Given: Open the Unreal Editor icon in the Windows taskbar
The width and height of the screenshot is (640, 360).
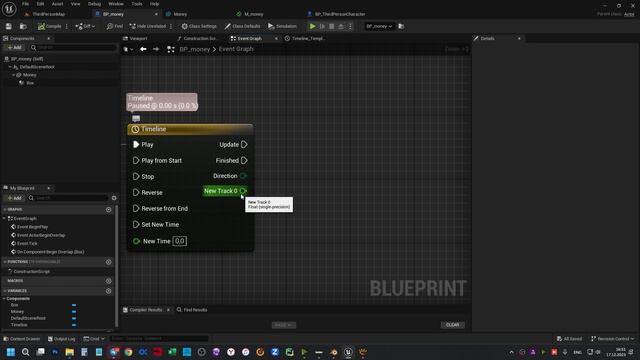Looking at the screenshot, I should click(x=348, y=352).
